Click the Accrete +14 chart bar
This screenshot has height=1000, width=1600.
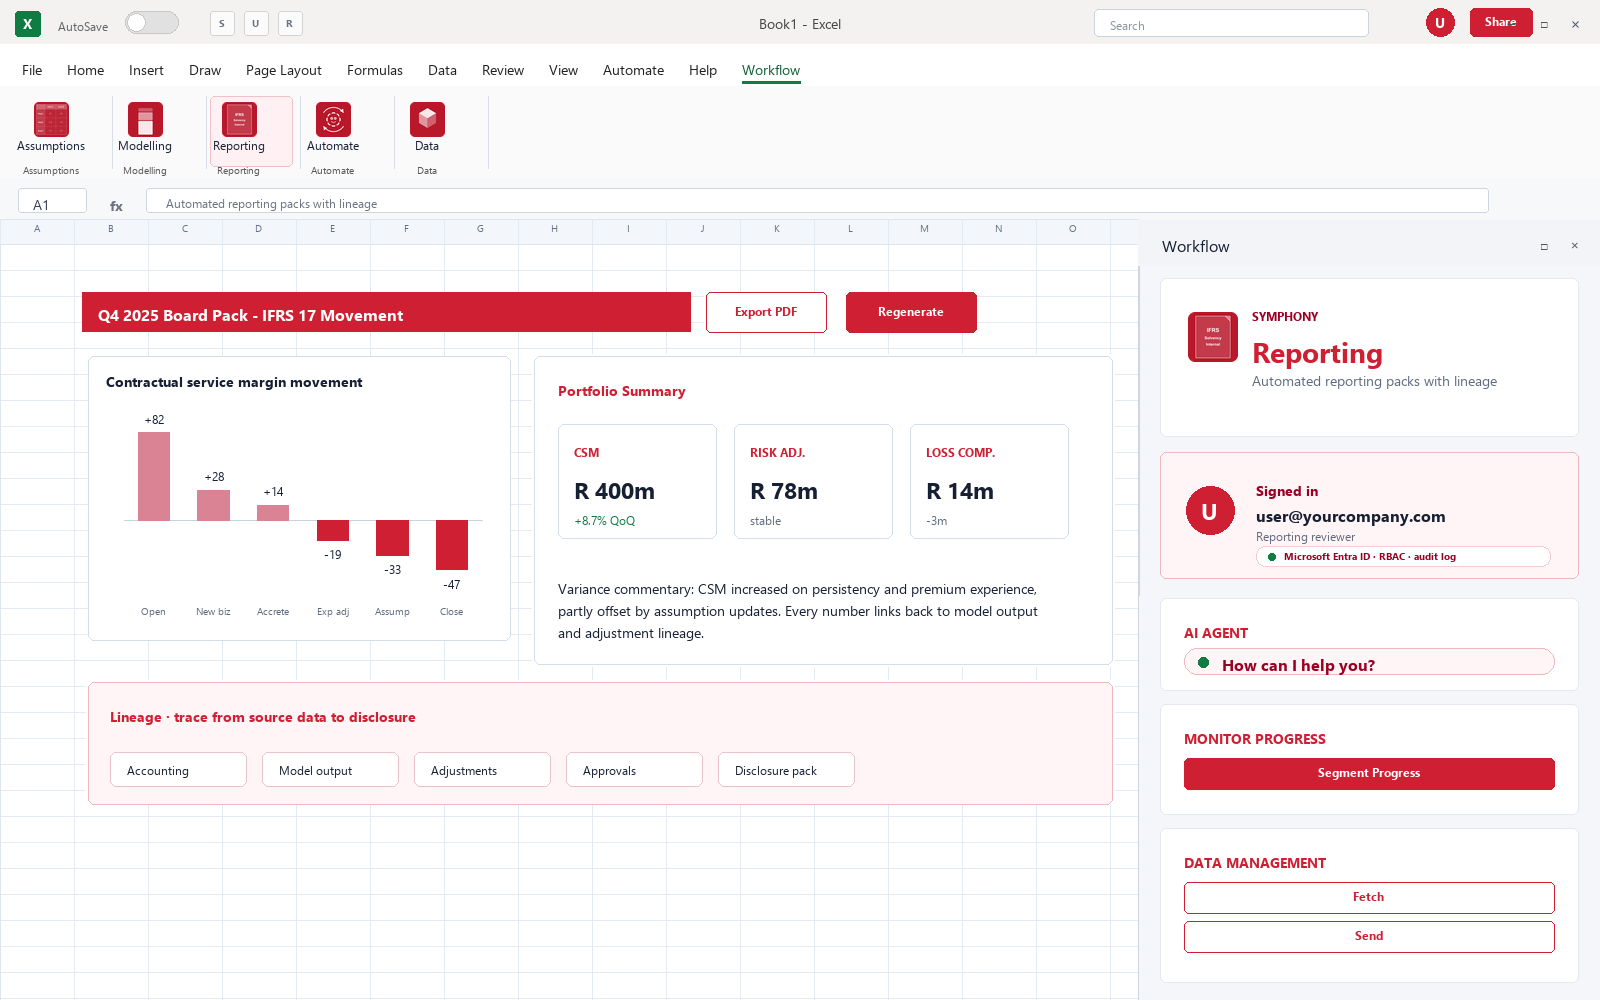(273, 513)
